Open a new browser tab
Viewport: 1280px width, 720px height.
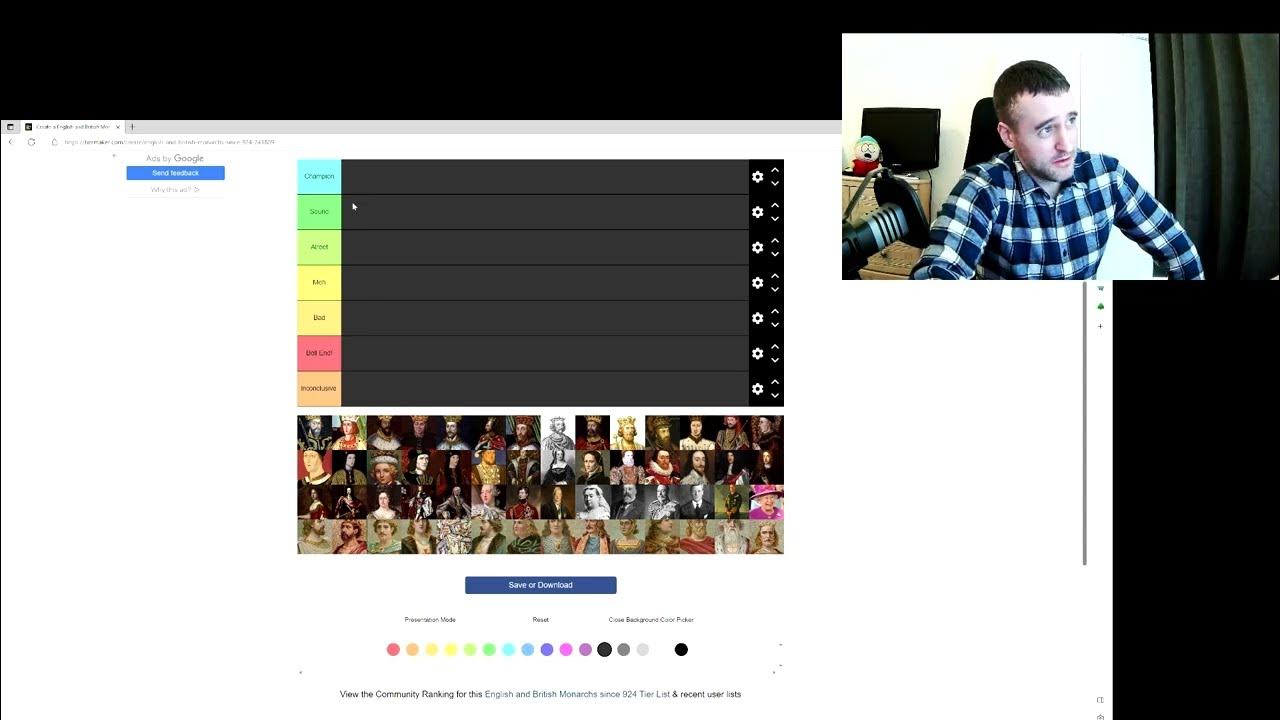click(132, 127)
